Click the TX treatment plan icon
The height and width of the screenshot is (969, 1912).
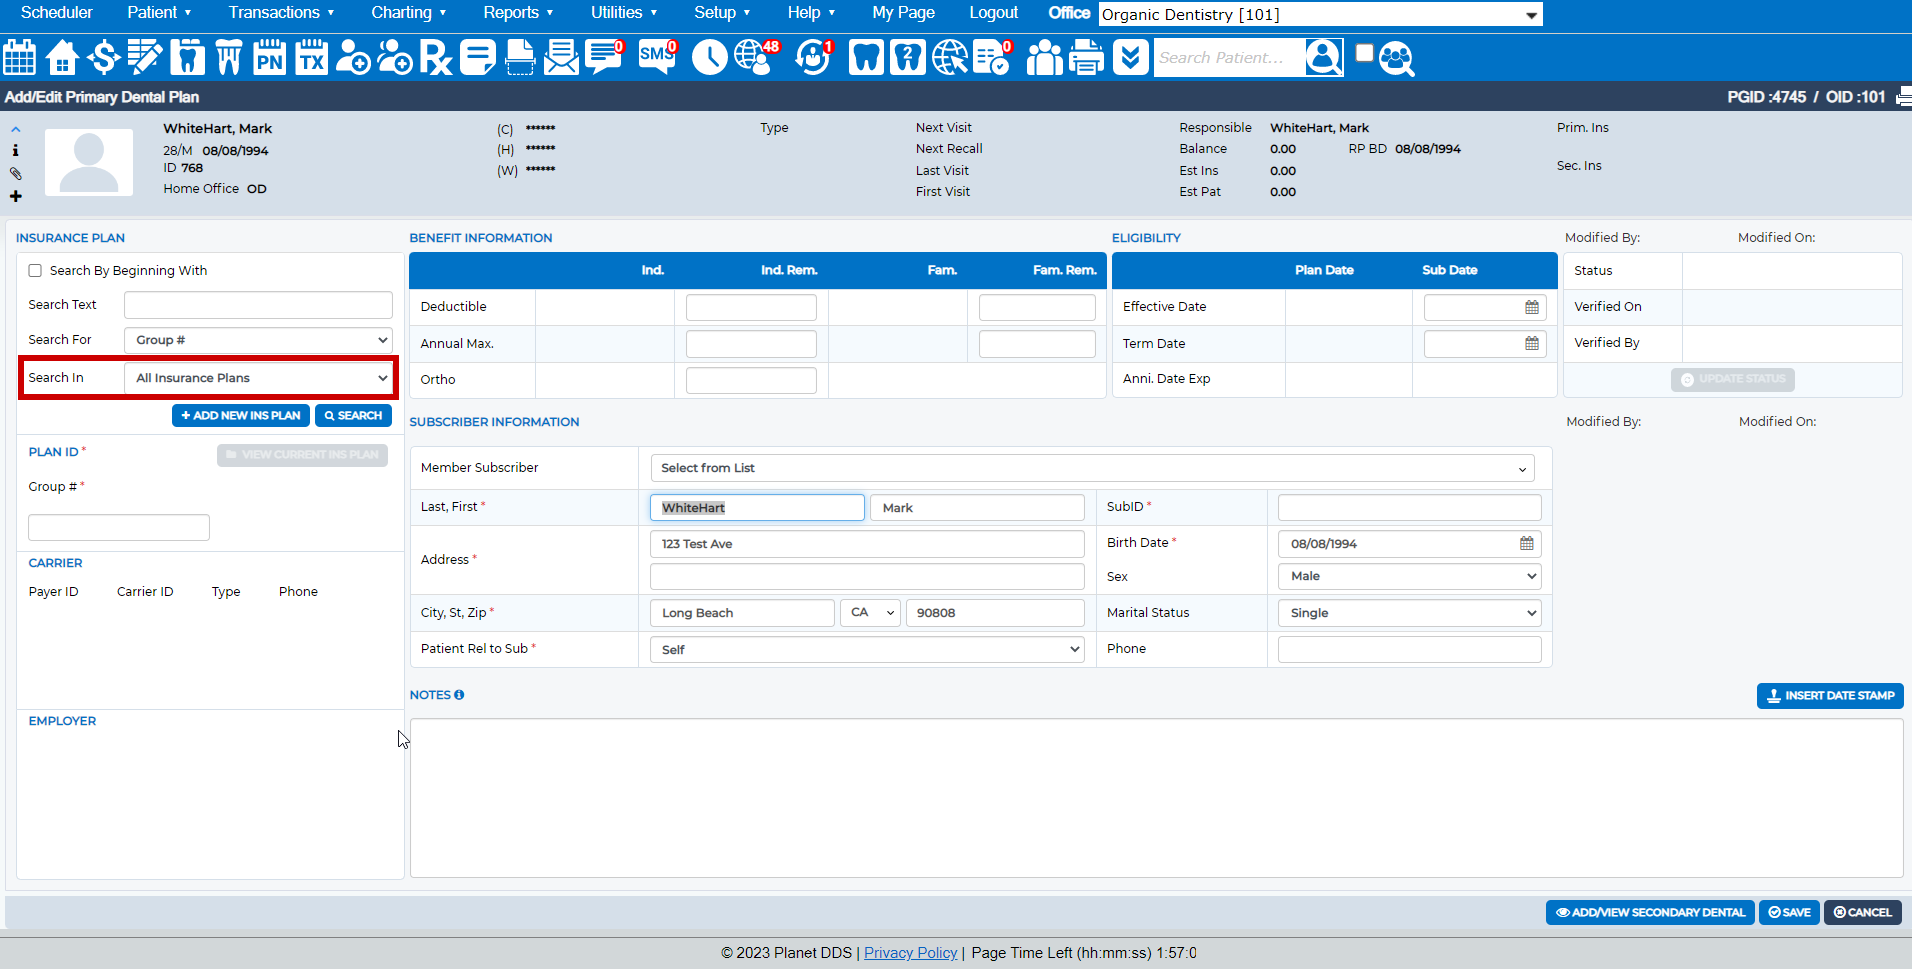(311, 57)
